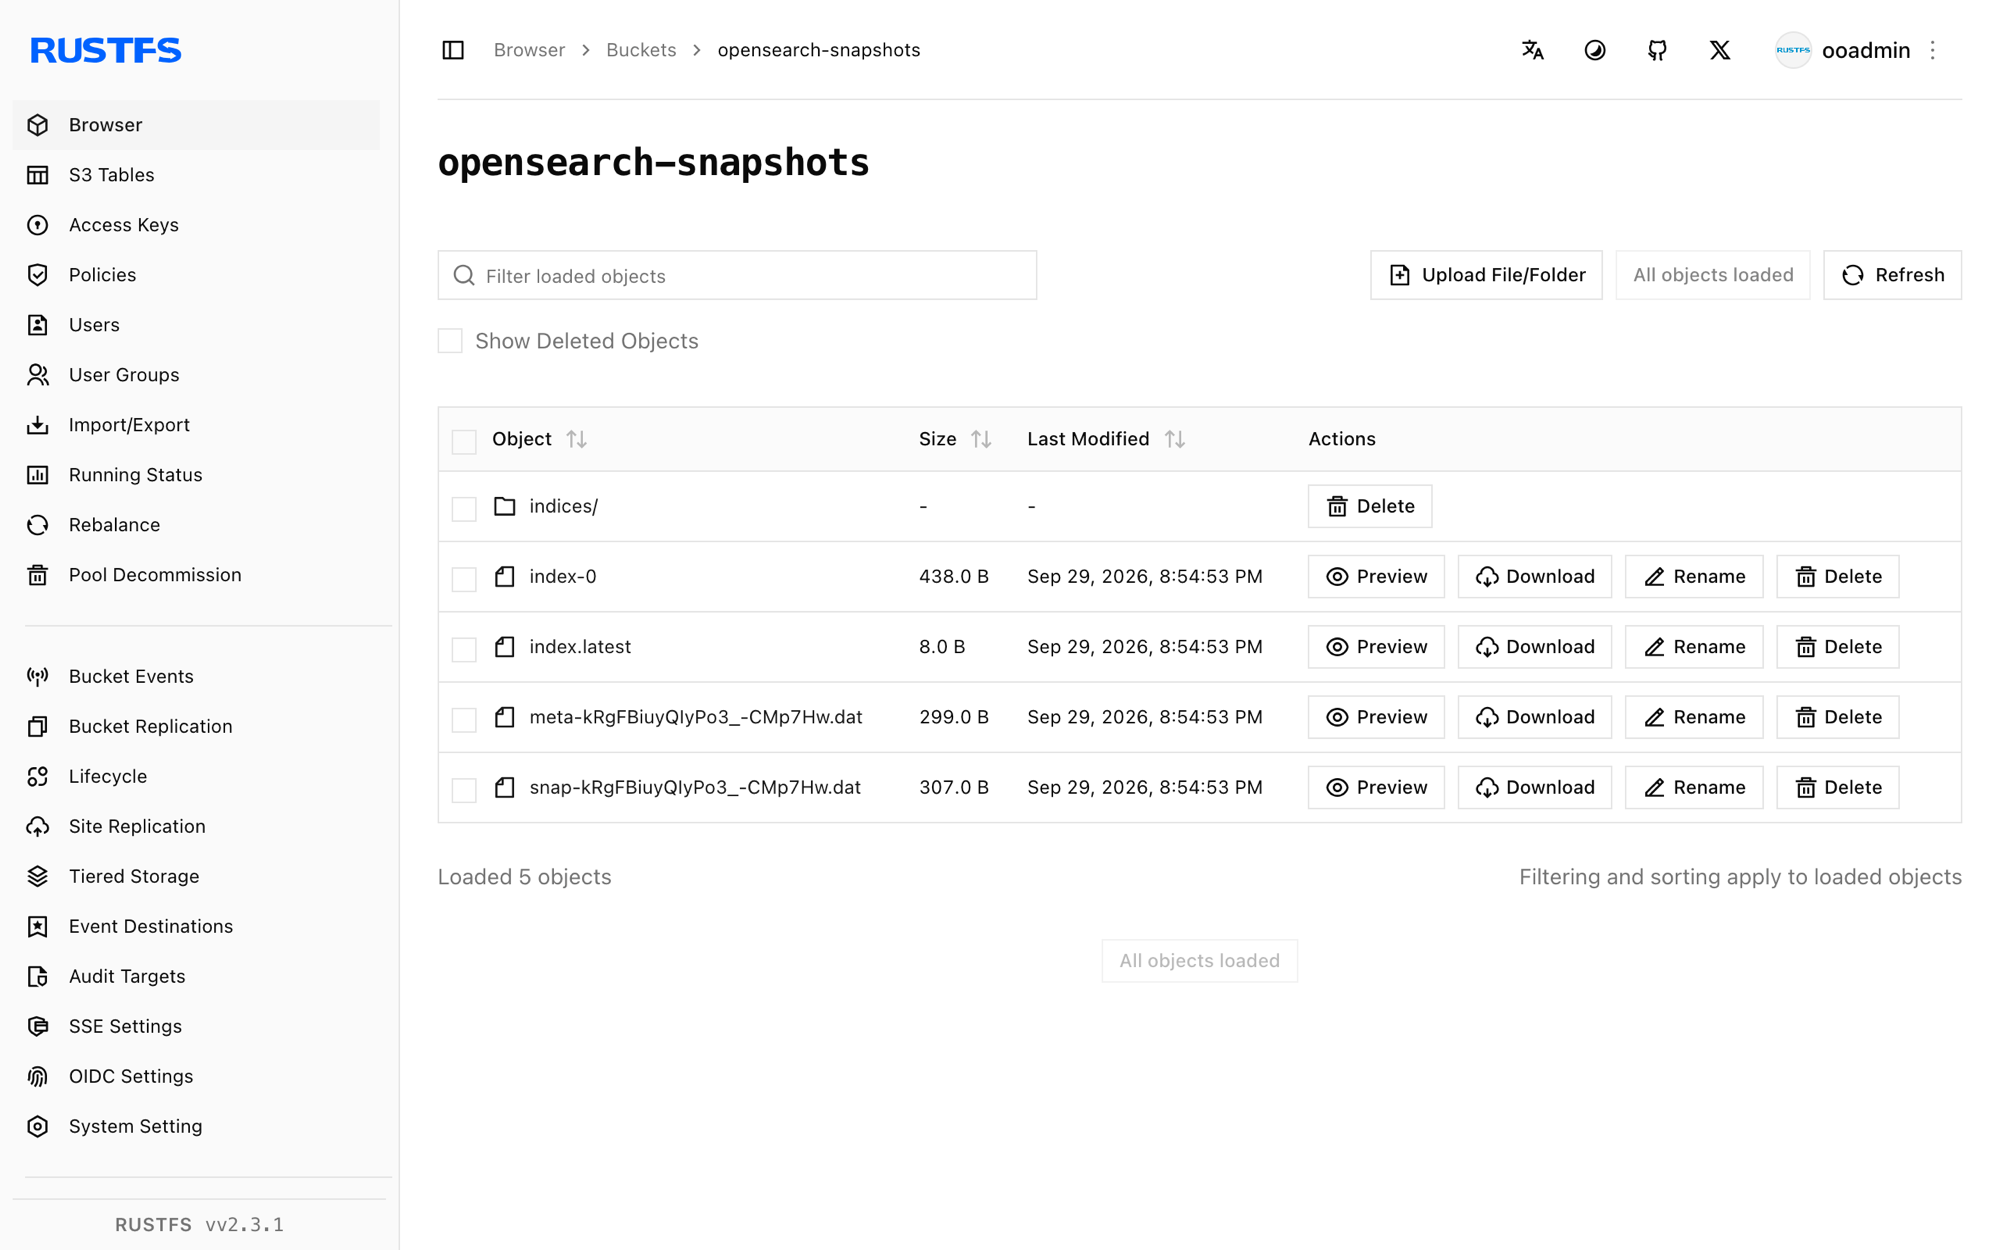Switch theme with the dark mode icon
Screen dimensions: 2000x1250
coord(1595,50)
